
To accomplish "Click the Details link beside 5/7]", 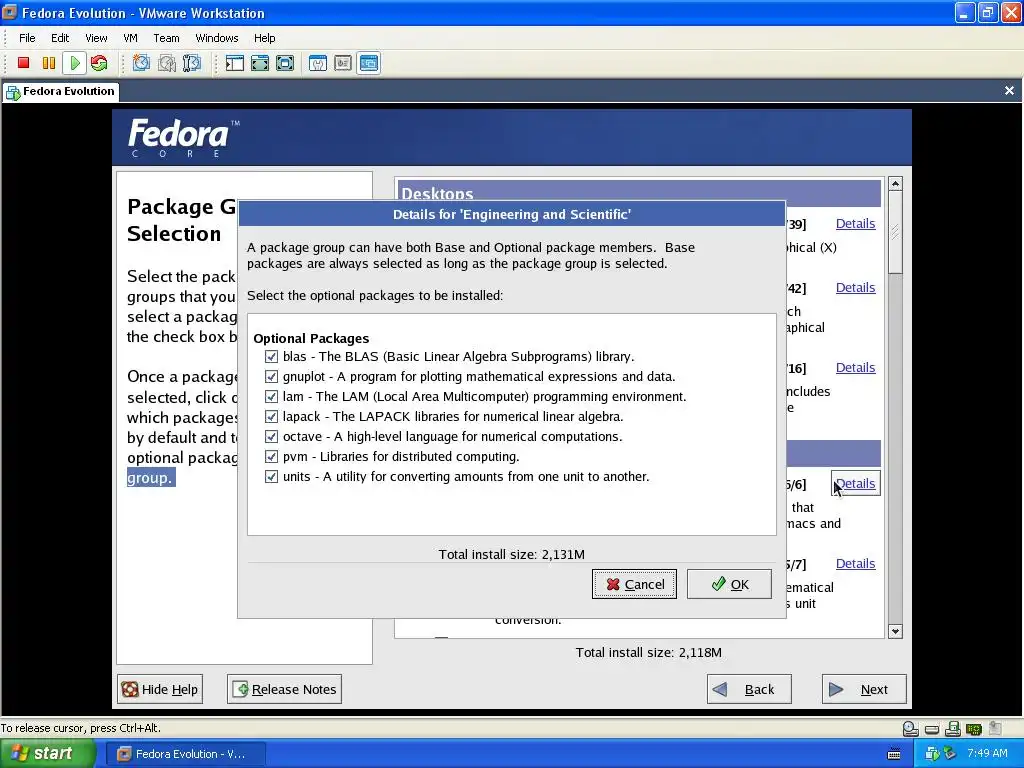I will pyautogui.click(x=856, y=564).
